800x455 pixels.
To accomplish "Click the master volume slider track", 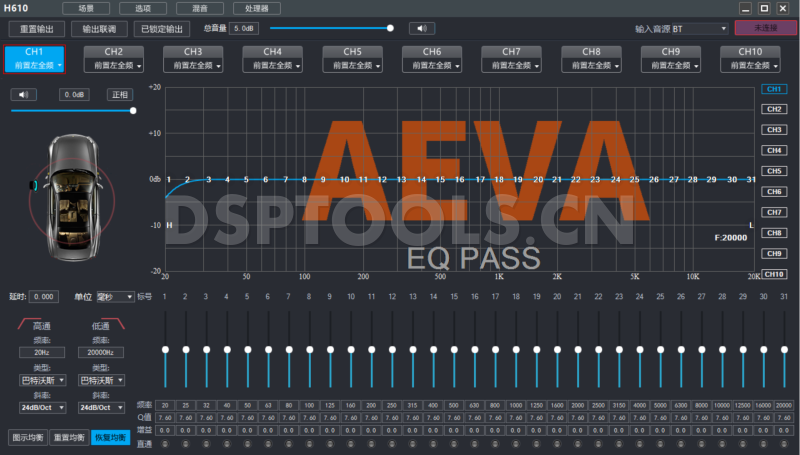I will 330,28.
